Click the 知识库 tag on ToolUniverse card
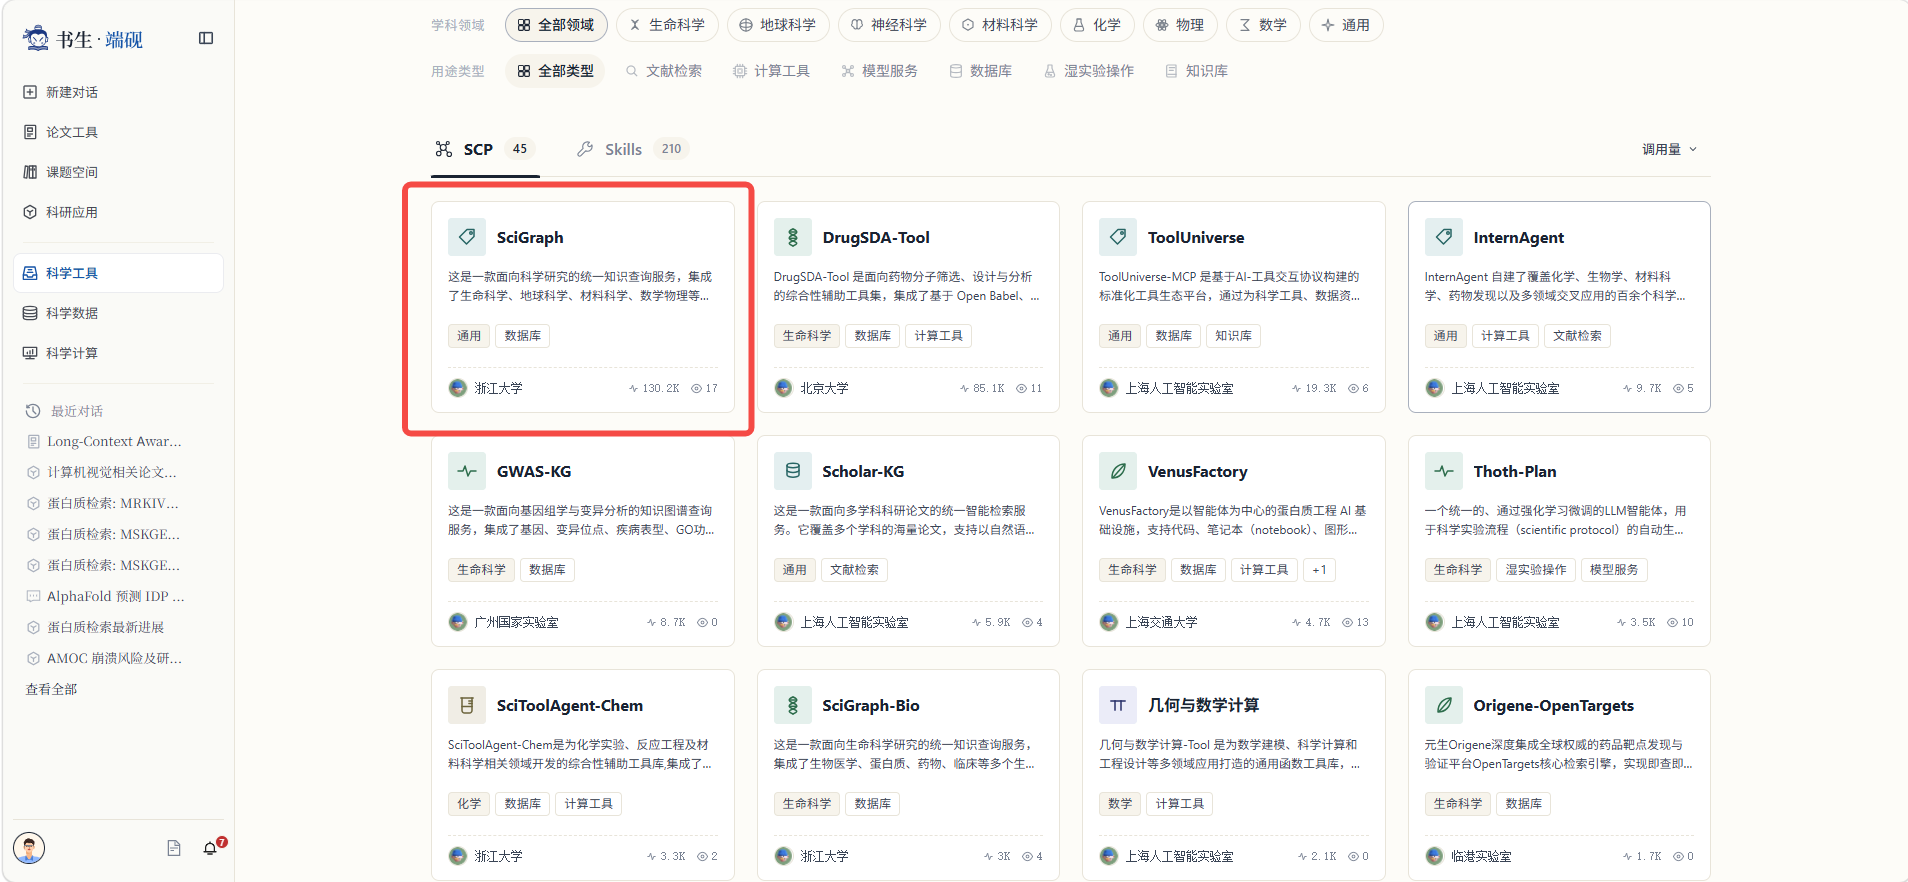The width and height of the screenshot is (1908, 882). (x=1233, y=336)
